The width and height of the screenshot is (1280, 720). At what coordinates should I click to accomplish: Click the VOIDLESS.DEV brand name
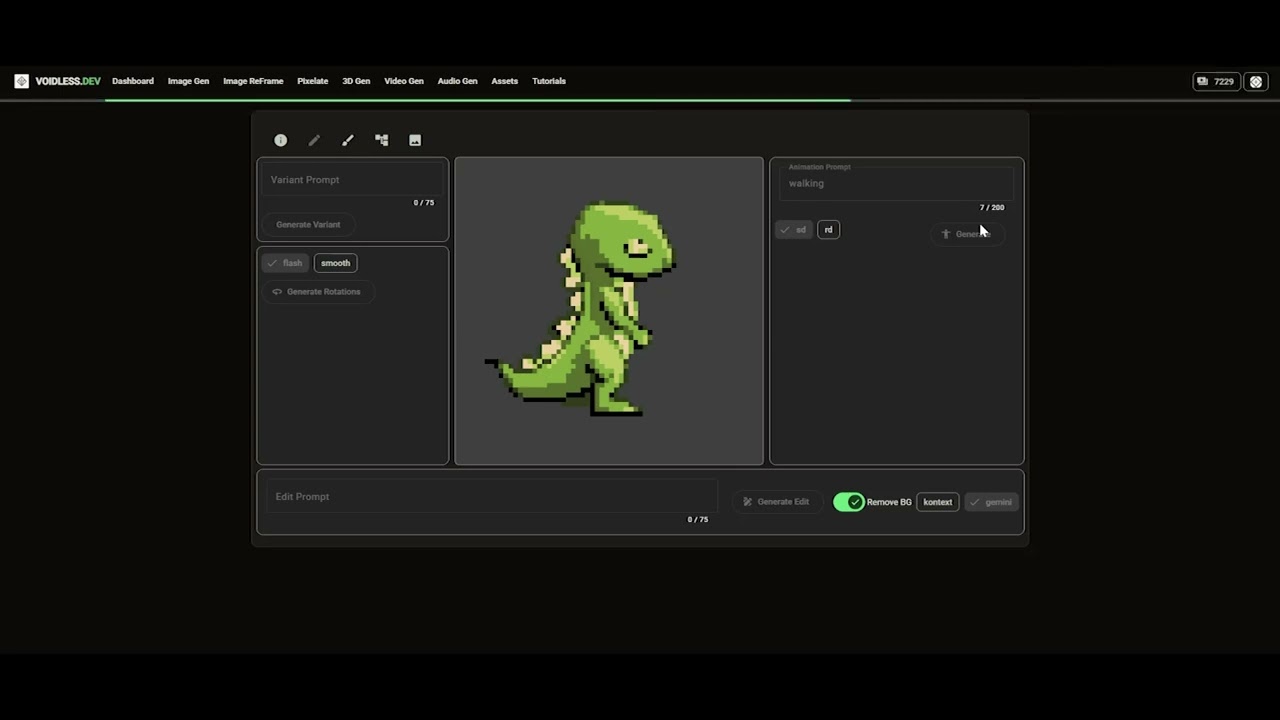pyautogui.click(x=68, y=81)
